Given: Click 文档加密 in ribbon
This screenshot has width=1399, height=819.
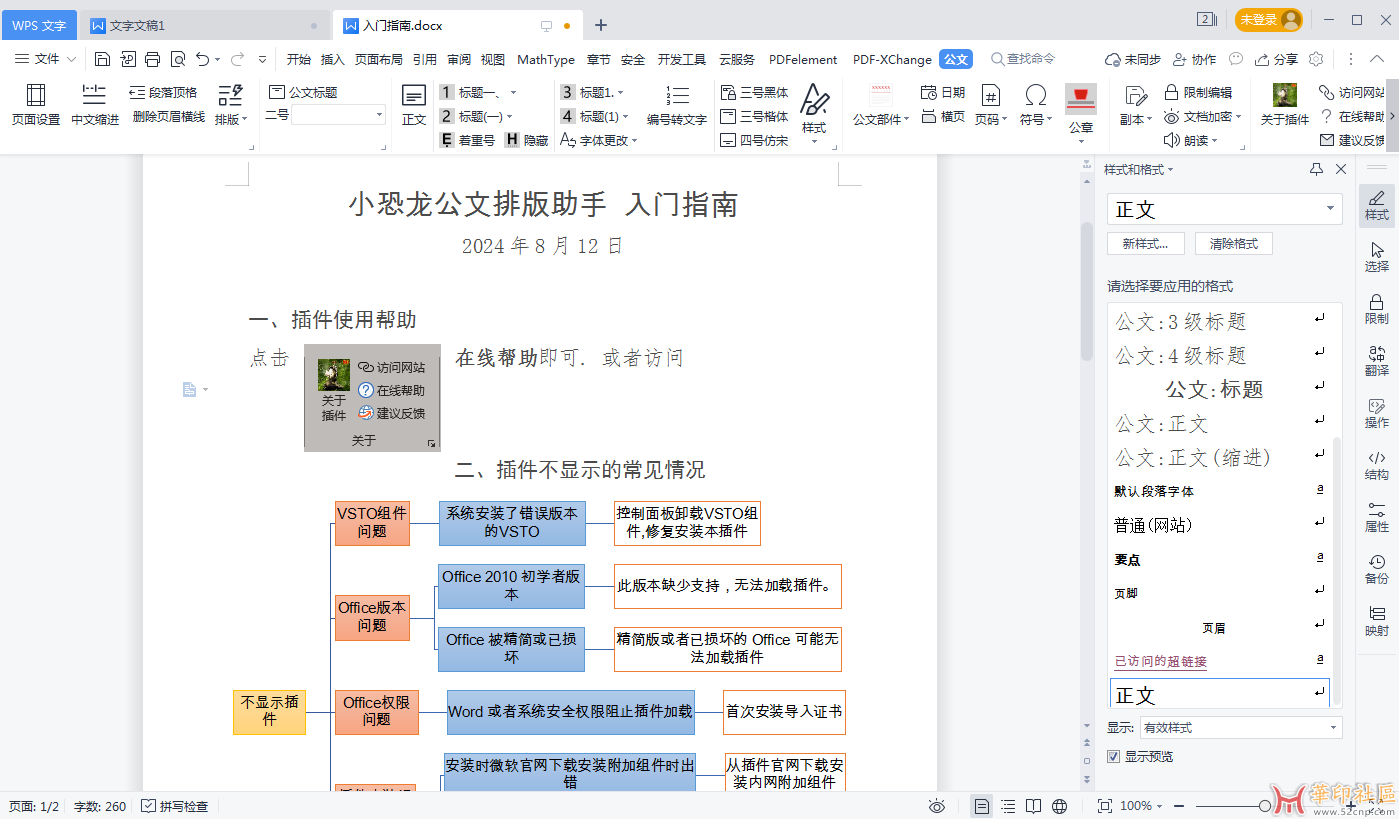Looking at the screenshot, I should click(x=1202, y=116).
